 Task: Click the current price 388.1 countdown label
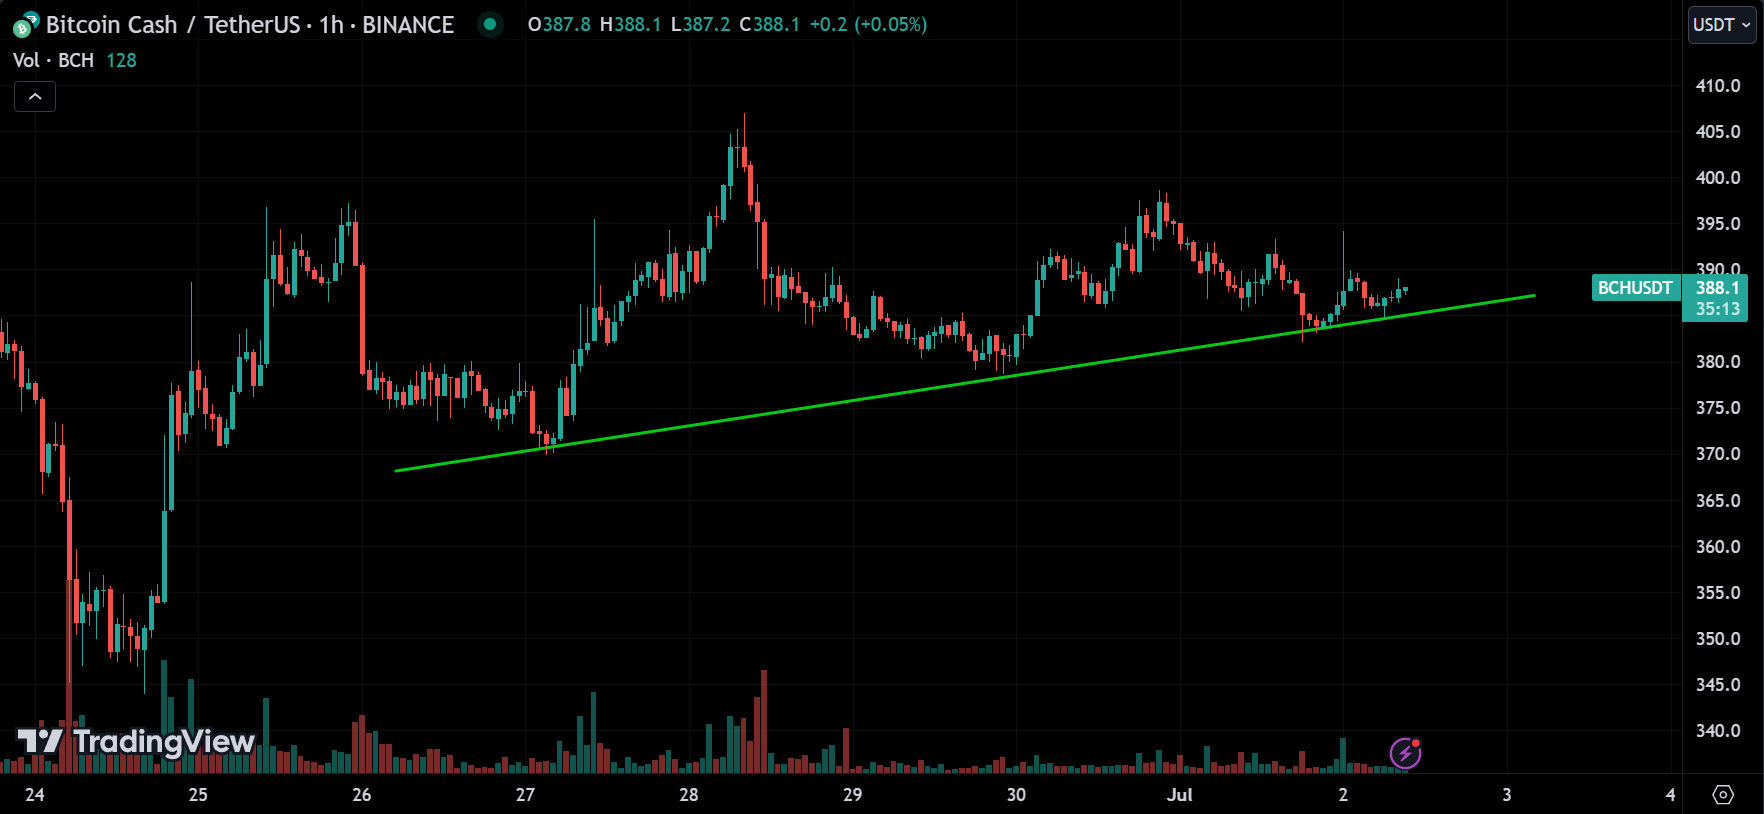1716,298
